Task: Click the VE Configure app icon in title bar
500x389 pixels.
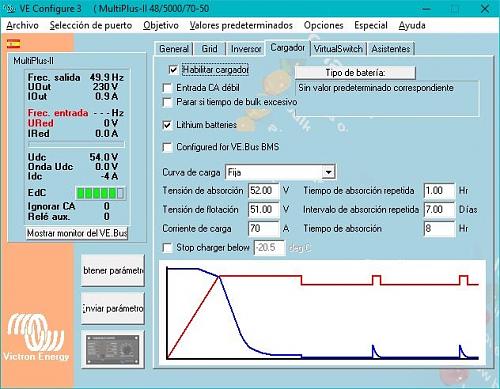Action: tap(9, 9)
